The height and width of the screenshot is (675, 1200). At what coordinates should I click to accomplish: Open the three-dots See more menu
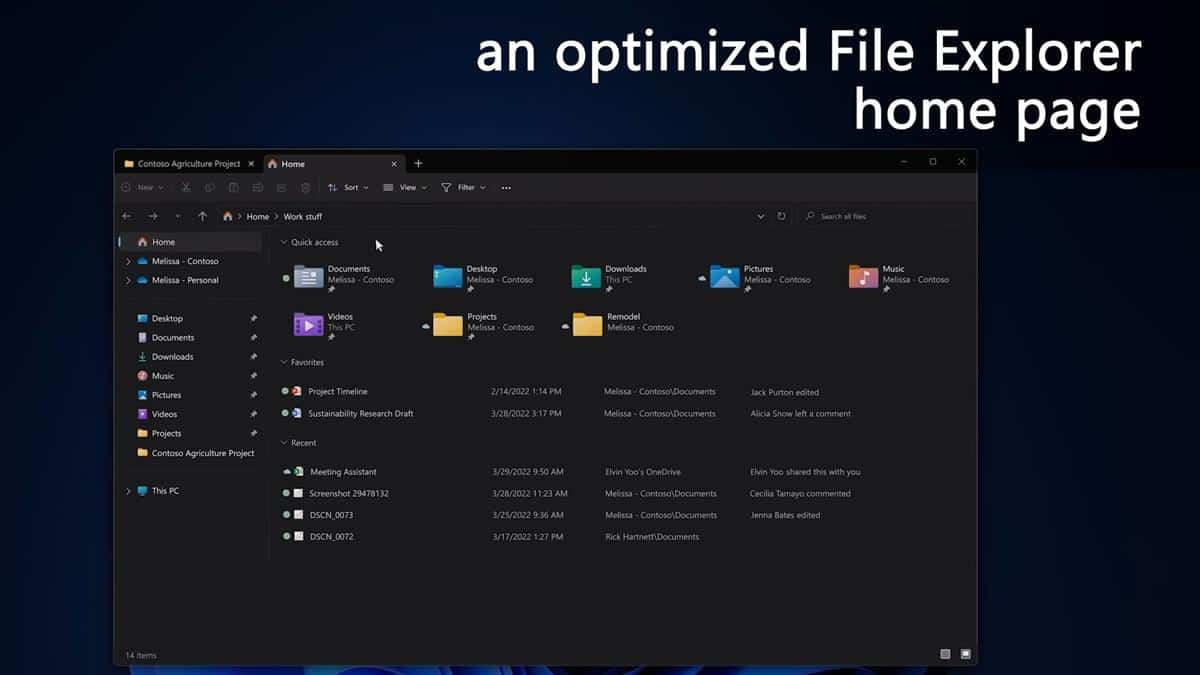[x=506, y=187]
